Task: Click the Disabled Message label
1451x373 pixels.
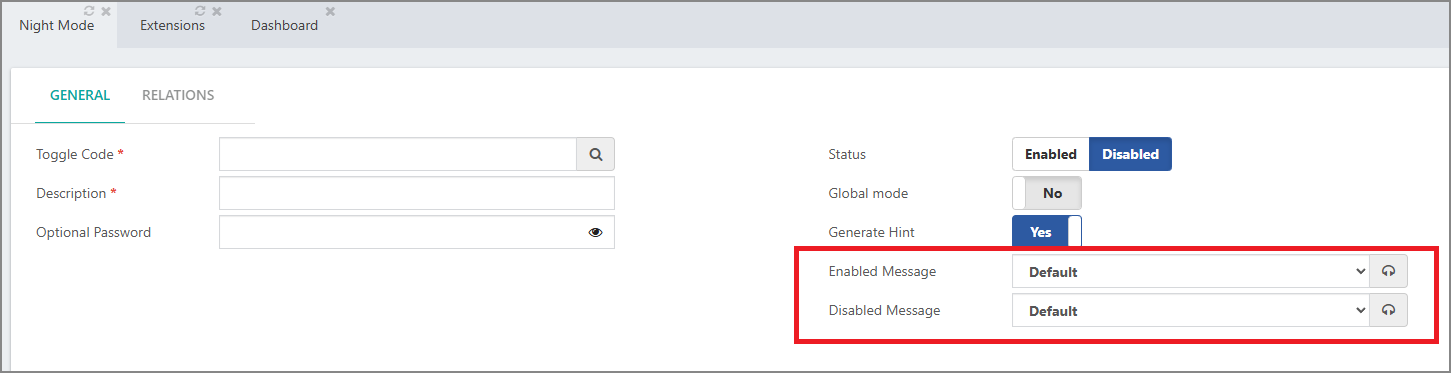Action: (885, 310)
